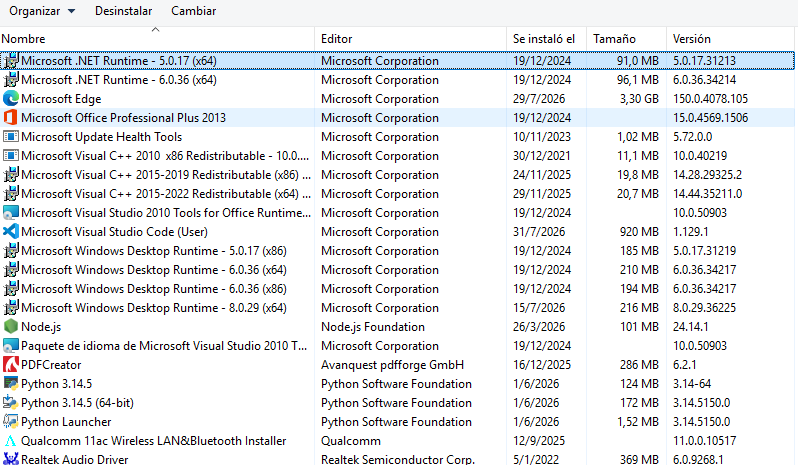The image size is (798, 465).
Task: Click the install date 15/7/2026
Action: pyautogui.click(x=539, y=308)
